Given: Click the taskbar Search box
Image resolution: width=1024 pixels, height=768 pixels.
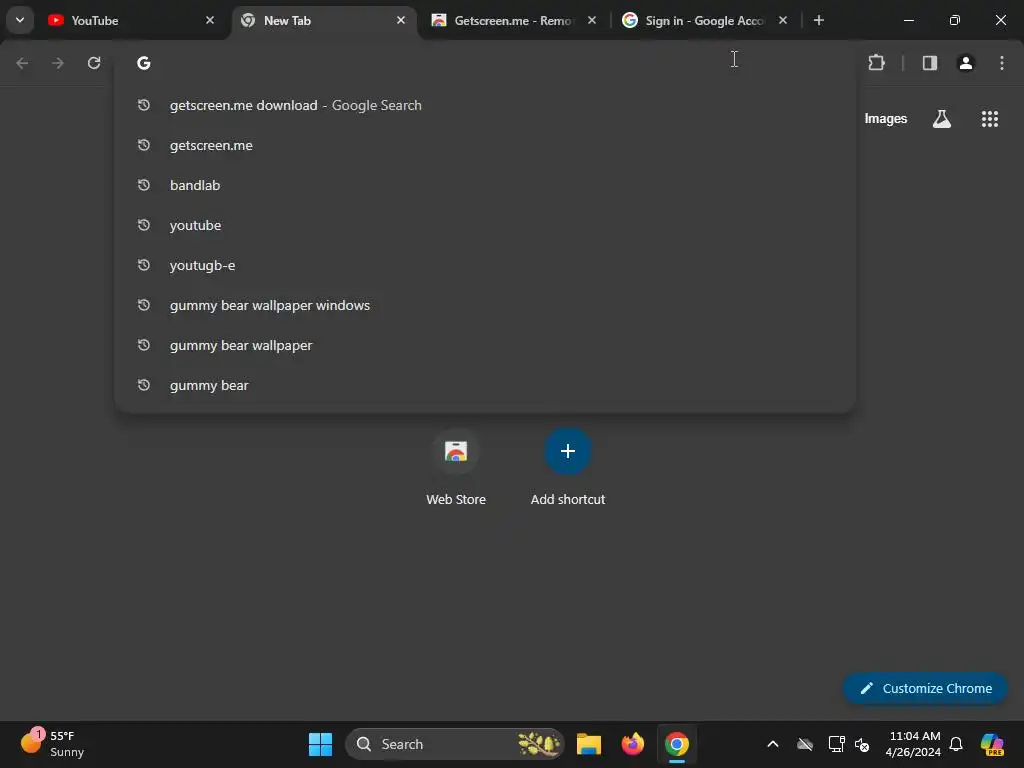Looking at the screenshot, I should [455, 744].
